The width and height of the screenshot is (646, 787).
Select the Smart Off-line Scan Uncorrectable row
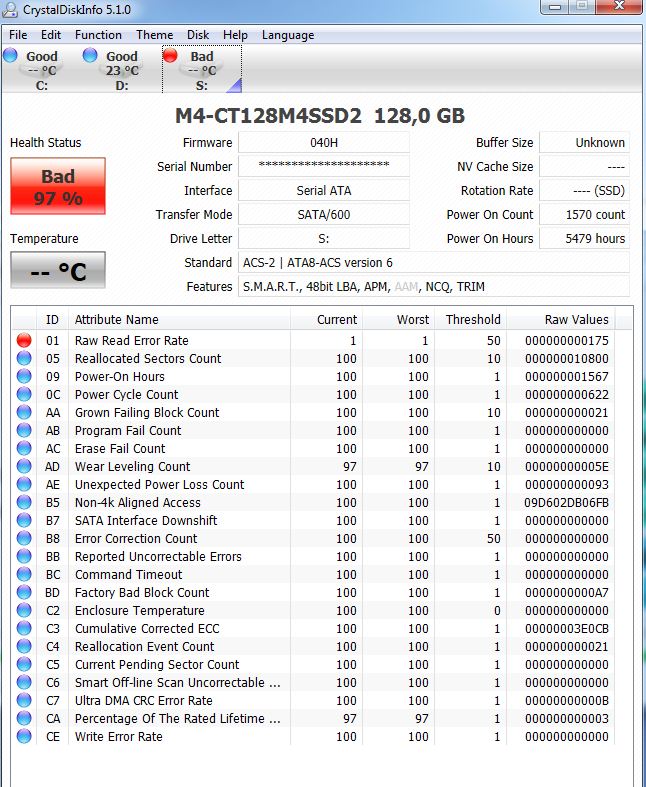click(x=314, y=682)
